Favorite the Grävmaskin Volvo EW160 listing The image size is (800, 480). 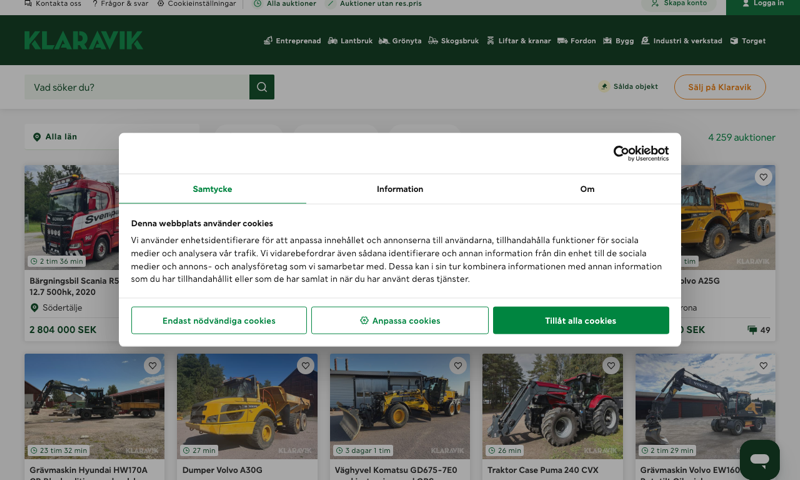(763, 366)
